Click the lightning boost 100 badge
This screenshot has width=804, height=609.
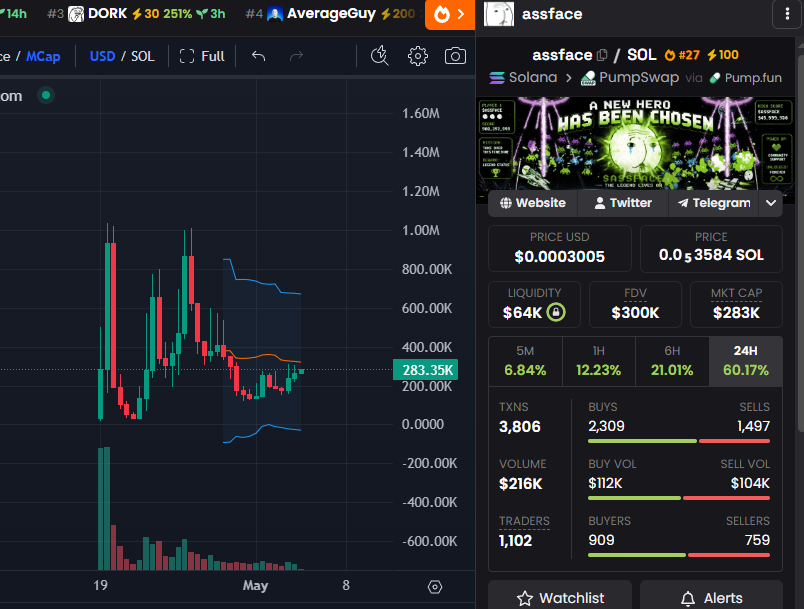[x=723, y=55]
